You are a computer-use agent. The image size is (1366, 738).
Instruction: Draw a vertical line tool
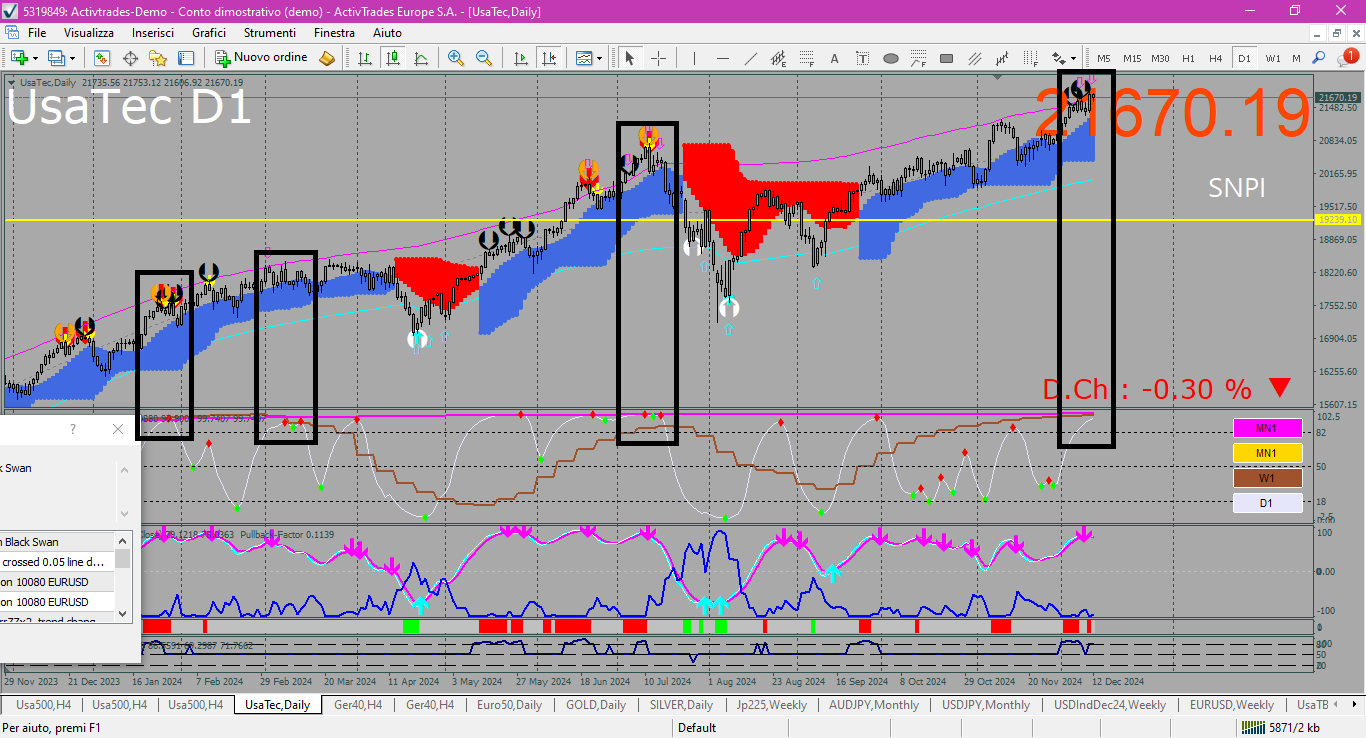click(x=695, y=58)
